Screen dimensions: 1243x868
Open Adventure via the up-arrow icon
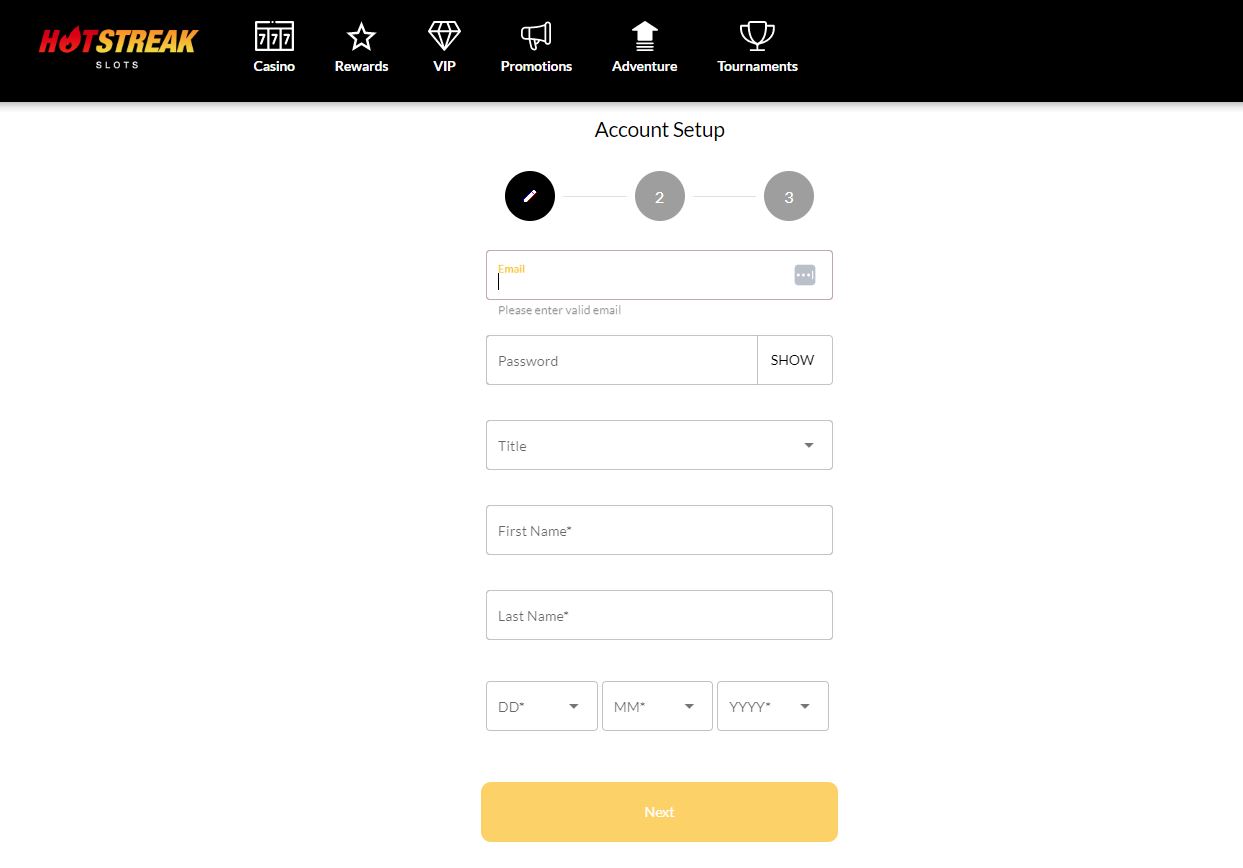(x=645, y=36)
